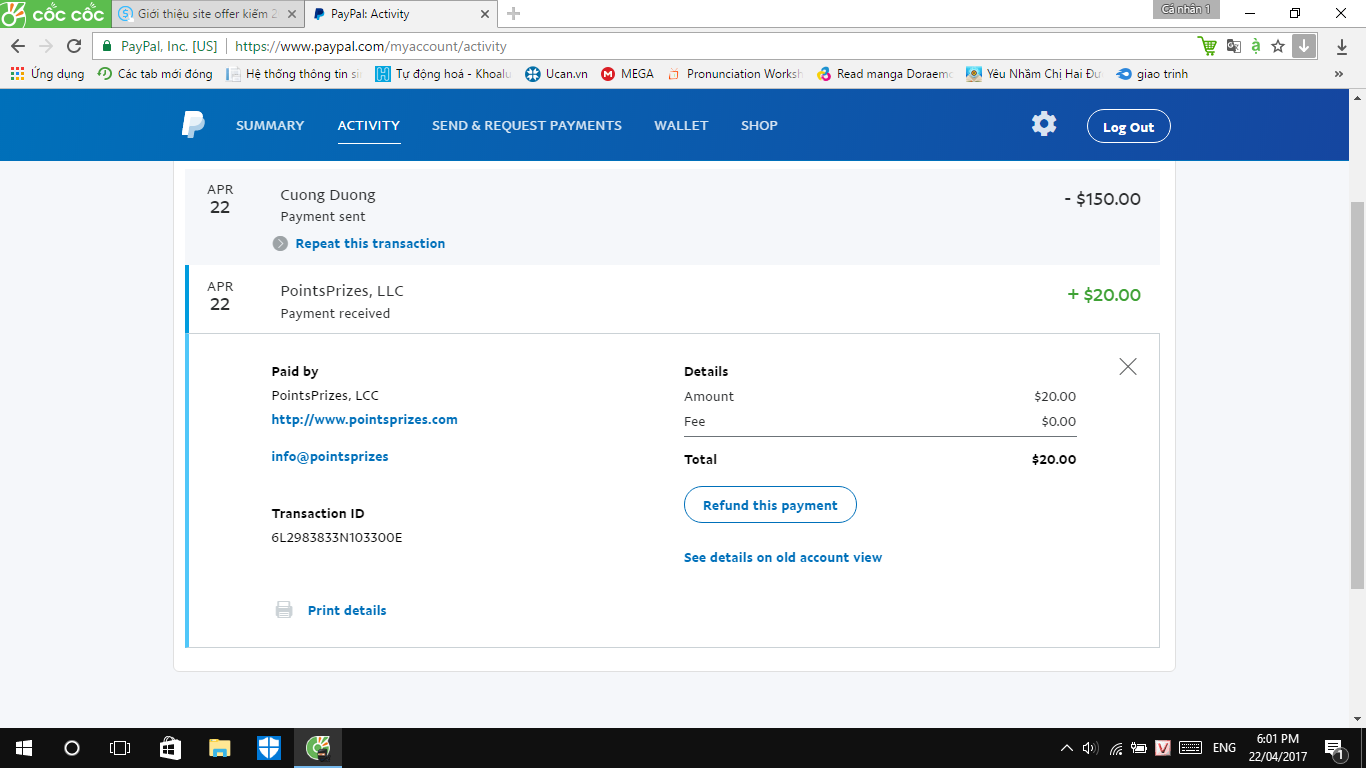Click the green Vietnamese accent à icon
The width and height of the screenshot is (1366, 768).
pyautogui.click(x=1256, y=46)
